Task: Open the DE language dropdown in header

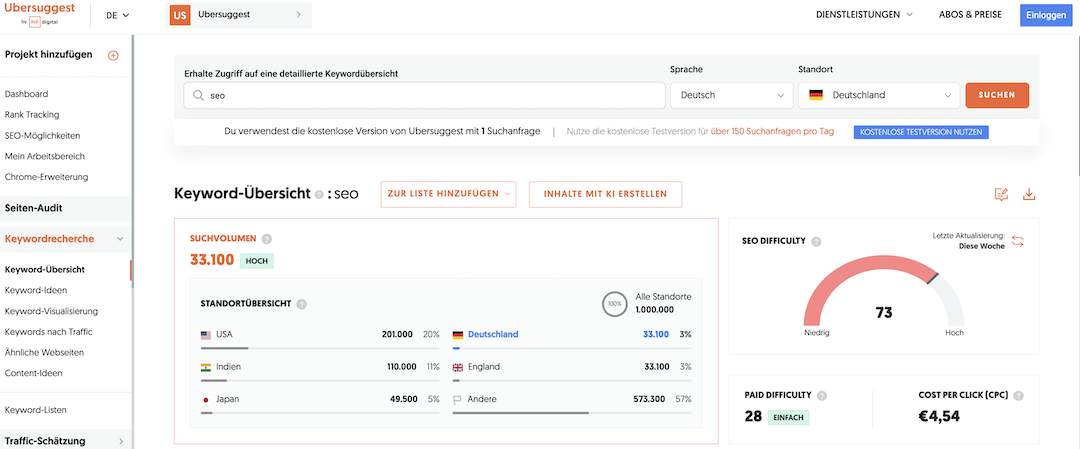Action: tap(118, 14)
